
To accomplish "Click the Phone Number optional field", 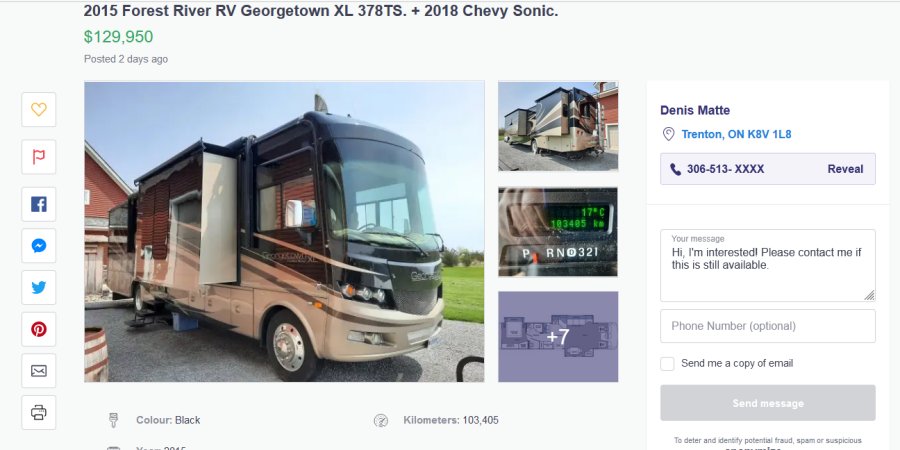I will pos(767,326).
